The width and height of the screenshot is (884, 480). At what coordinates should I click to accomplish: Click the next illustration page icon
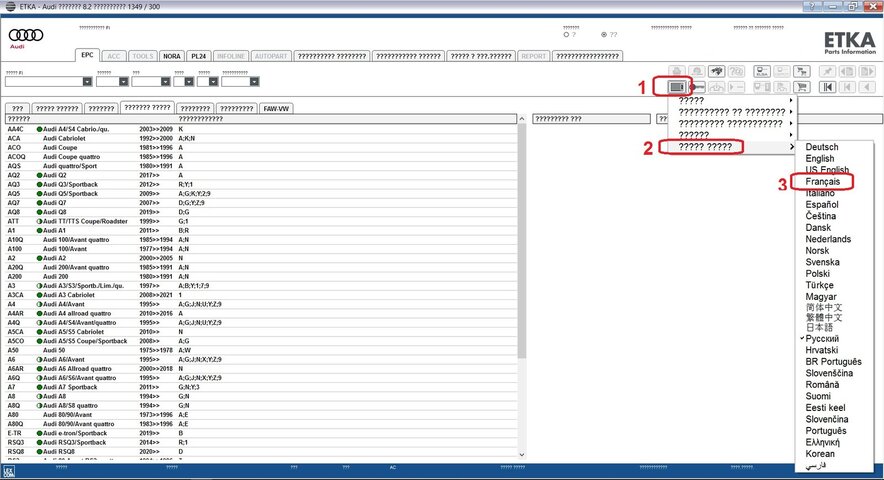click(867, 72)
